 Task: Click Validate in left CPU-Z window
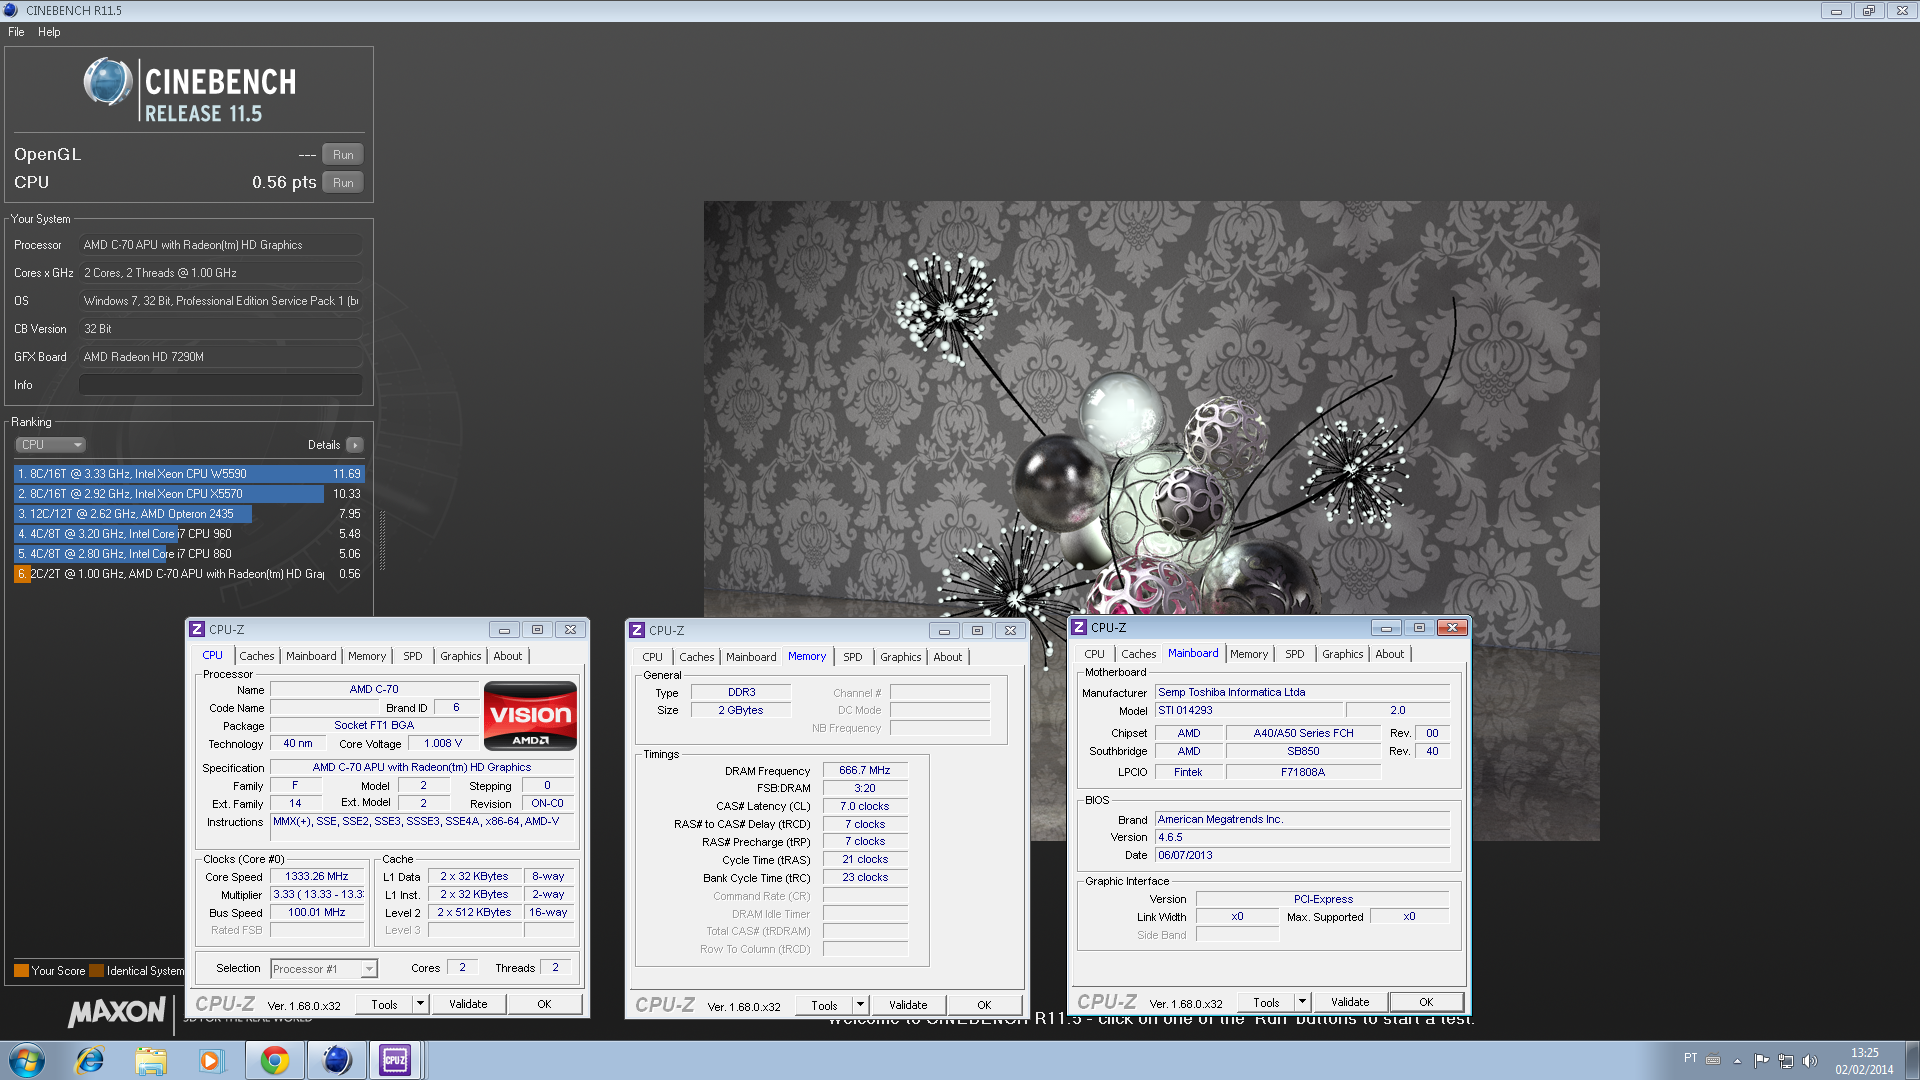click(x=468, y=1005)
